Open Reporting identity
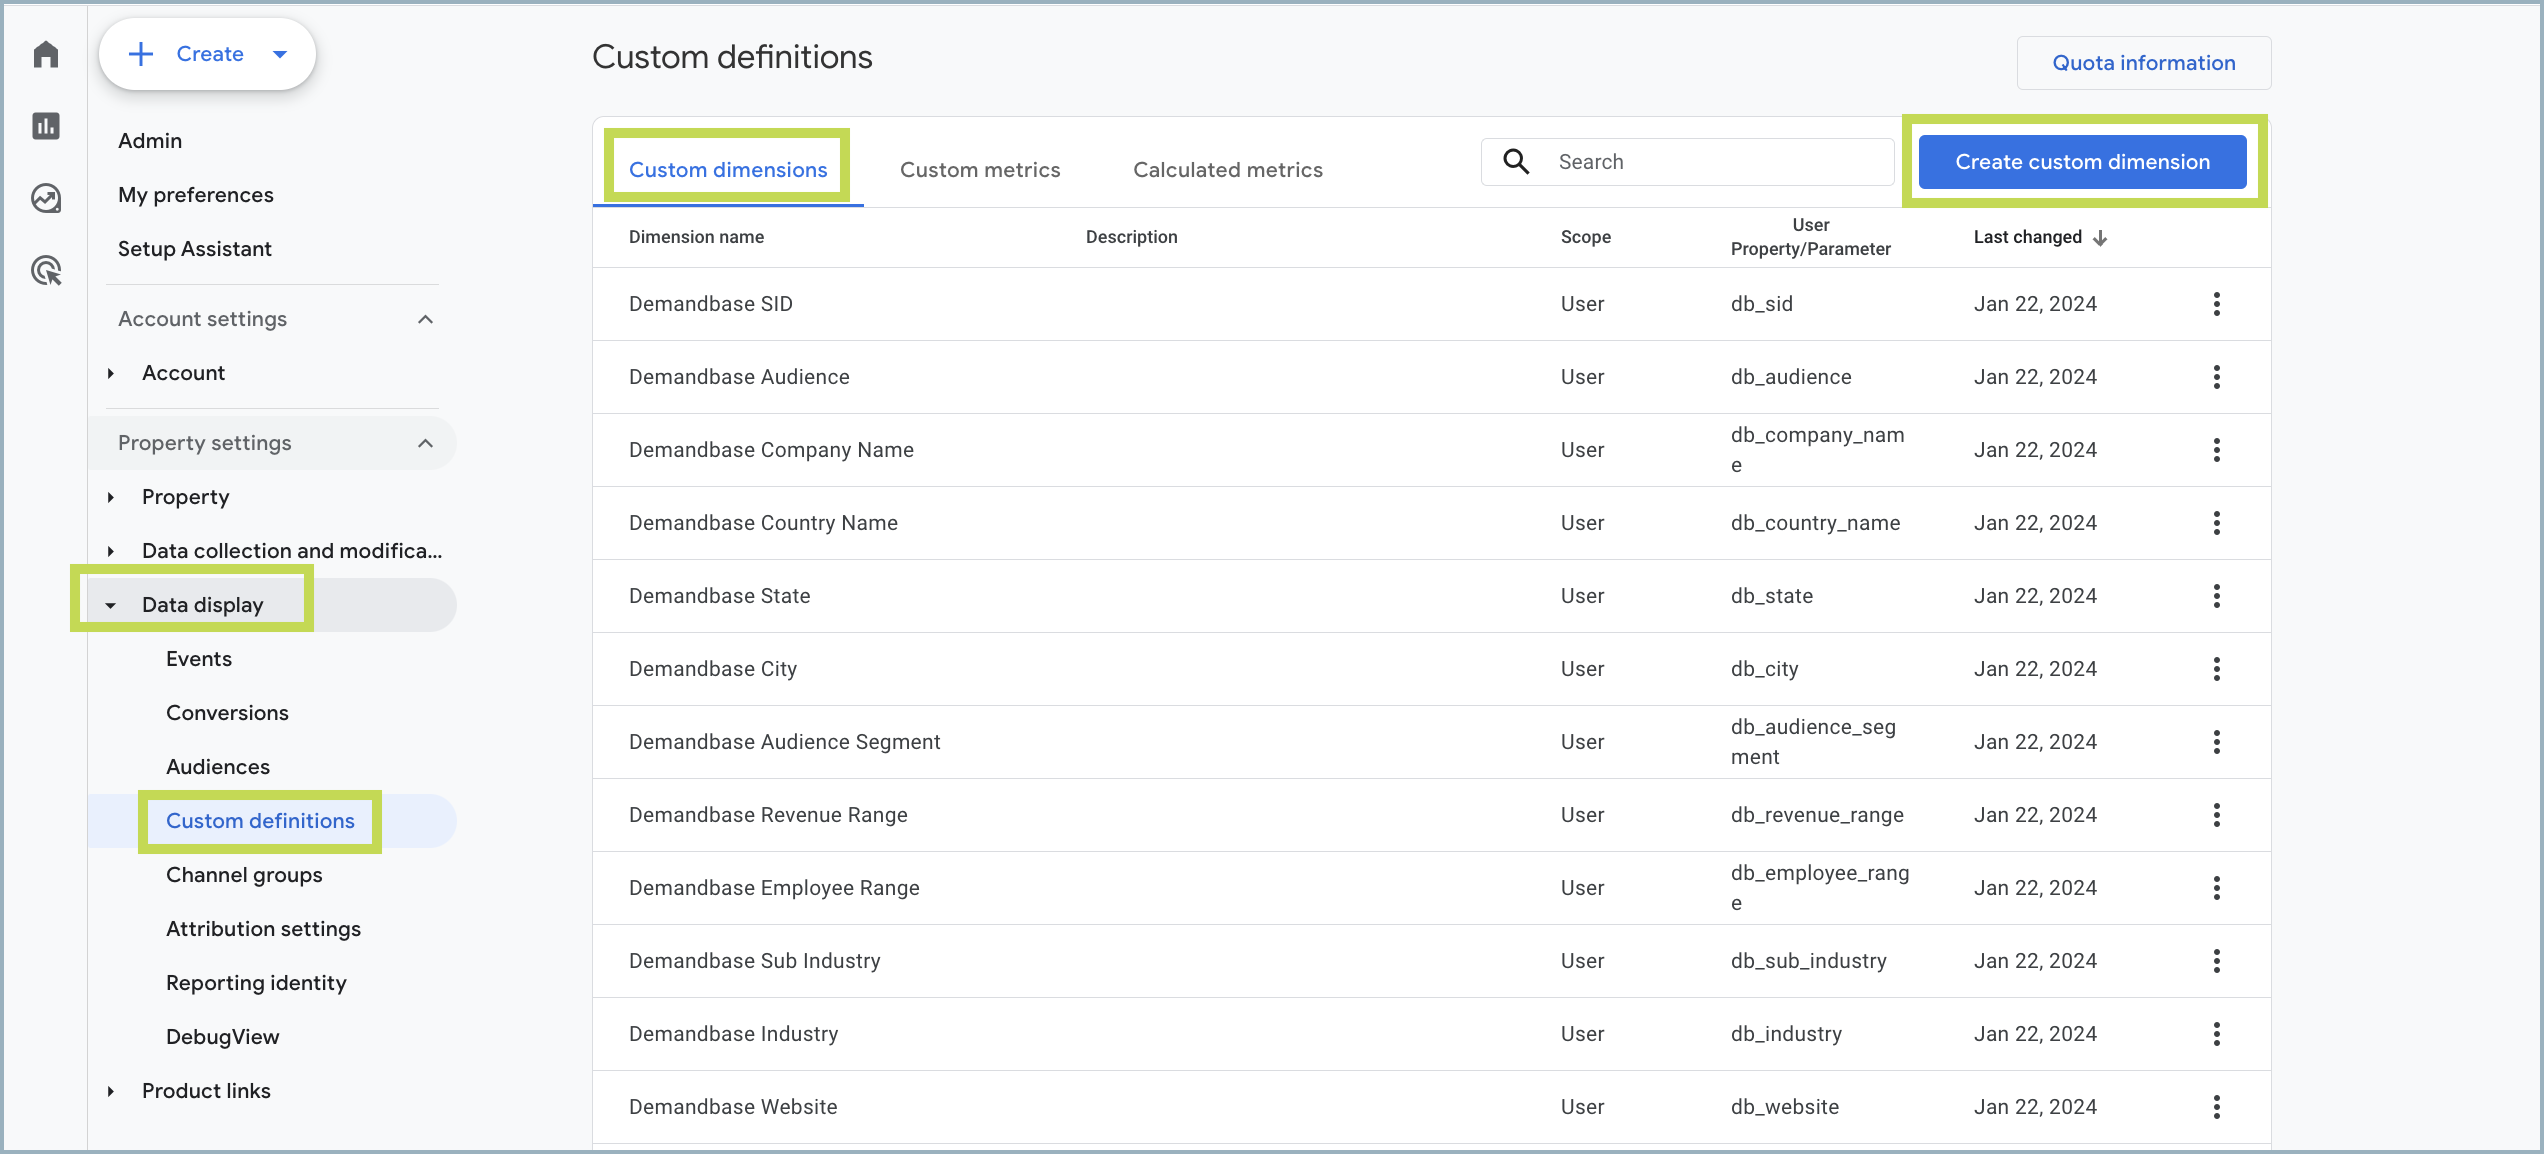This screenshot has width=2544, height=1154. point(256,983)
